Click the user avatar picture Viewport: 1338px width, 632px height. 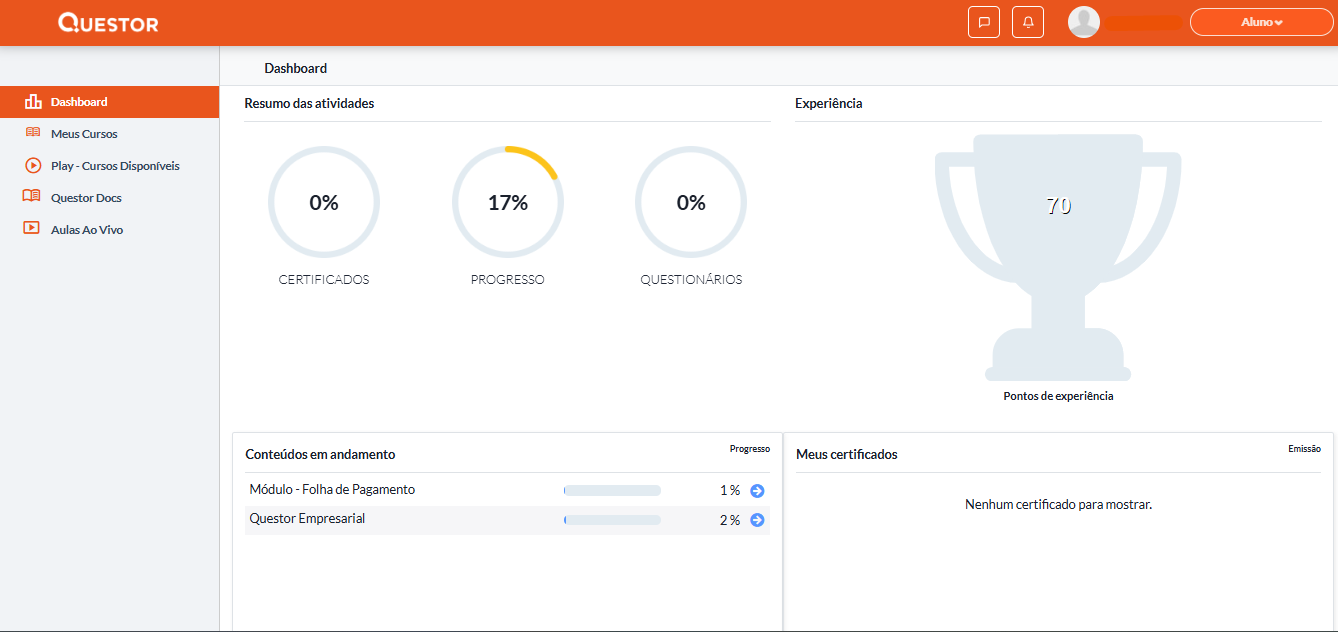tap(1084, 22)
